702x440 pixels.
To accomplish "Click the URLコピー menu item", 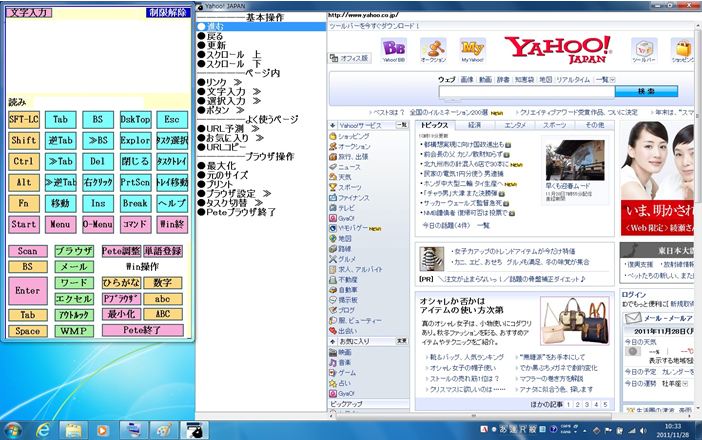I will point(221,147).
